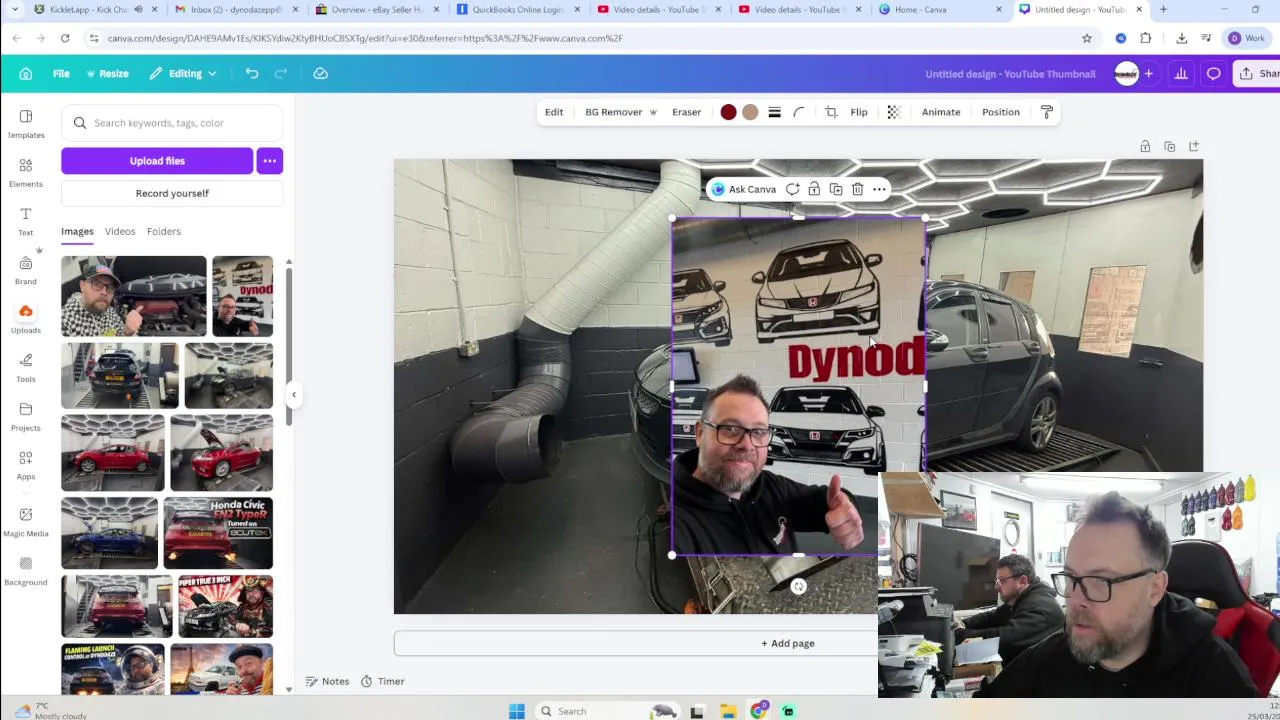Image resolution: width=1280 pixels, height=720 pixels.
Task: Focus the search keywords, tags, color field
Action: pyautogui.click(x=172, y=123)
